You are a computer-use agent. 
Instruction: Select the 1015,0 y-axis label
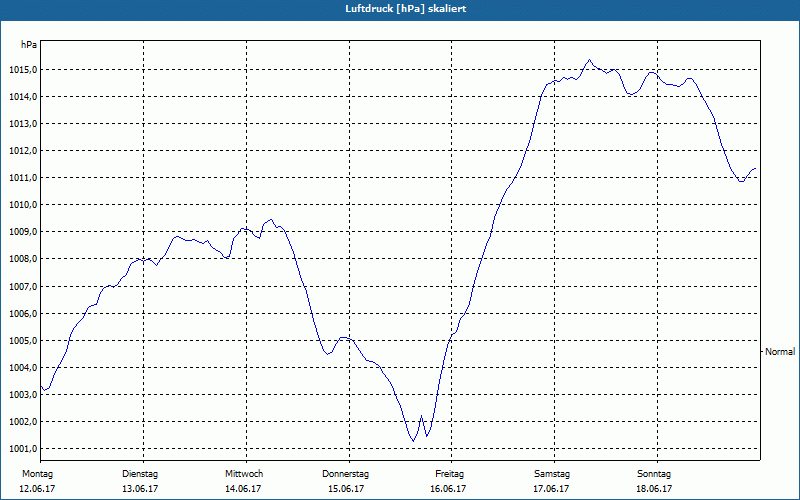pos(23,69)
